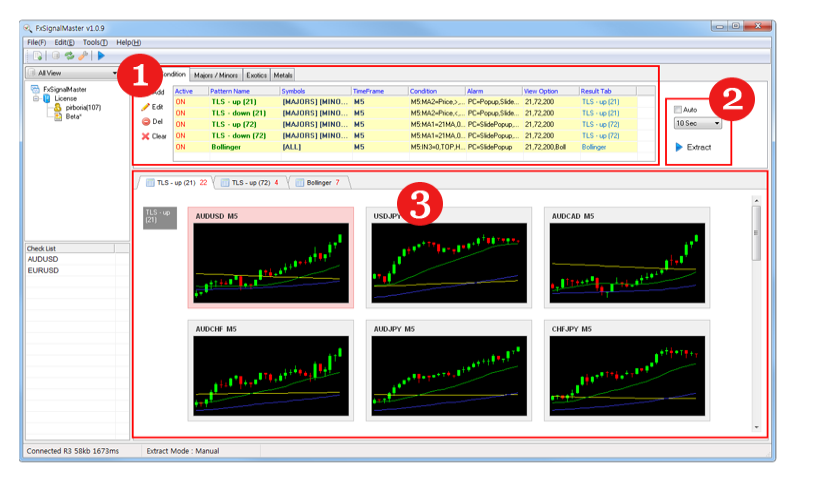This screenshot has height=479, width=816.
Task: Click the View Option column header
Action: coord(551,91)
